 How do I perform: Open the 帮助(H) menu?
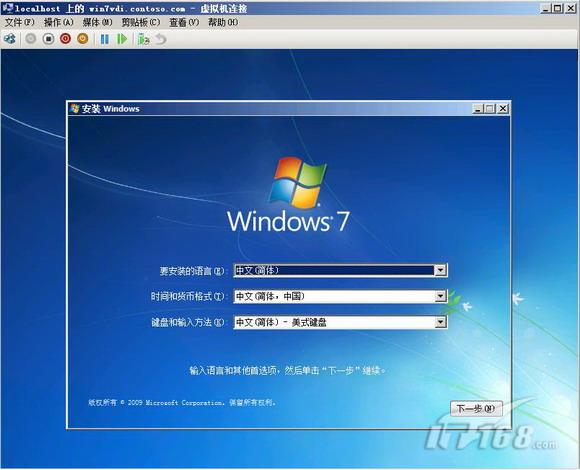(223, 22)
